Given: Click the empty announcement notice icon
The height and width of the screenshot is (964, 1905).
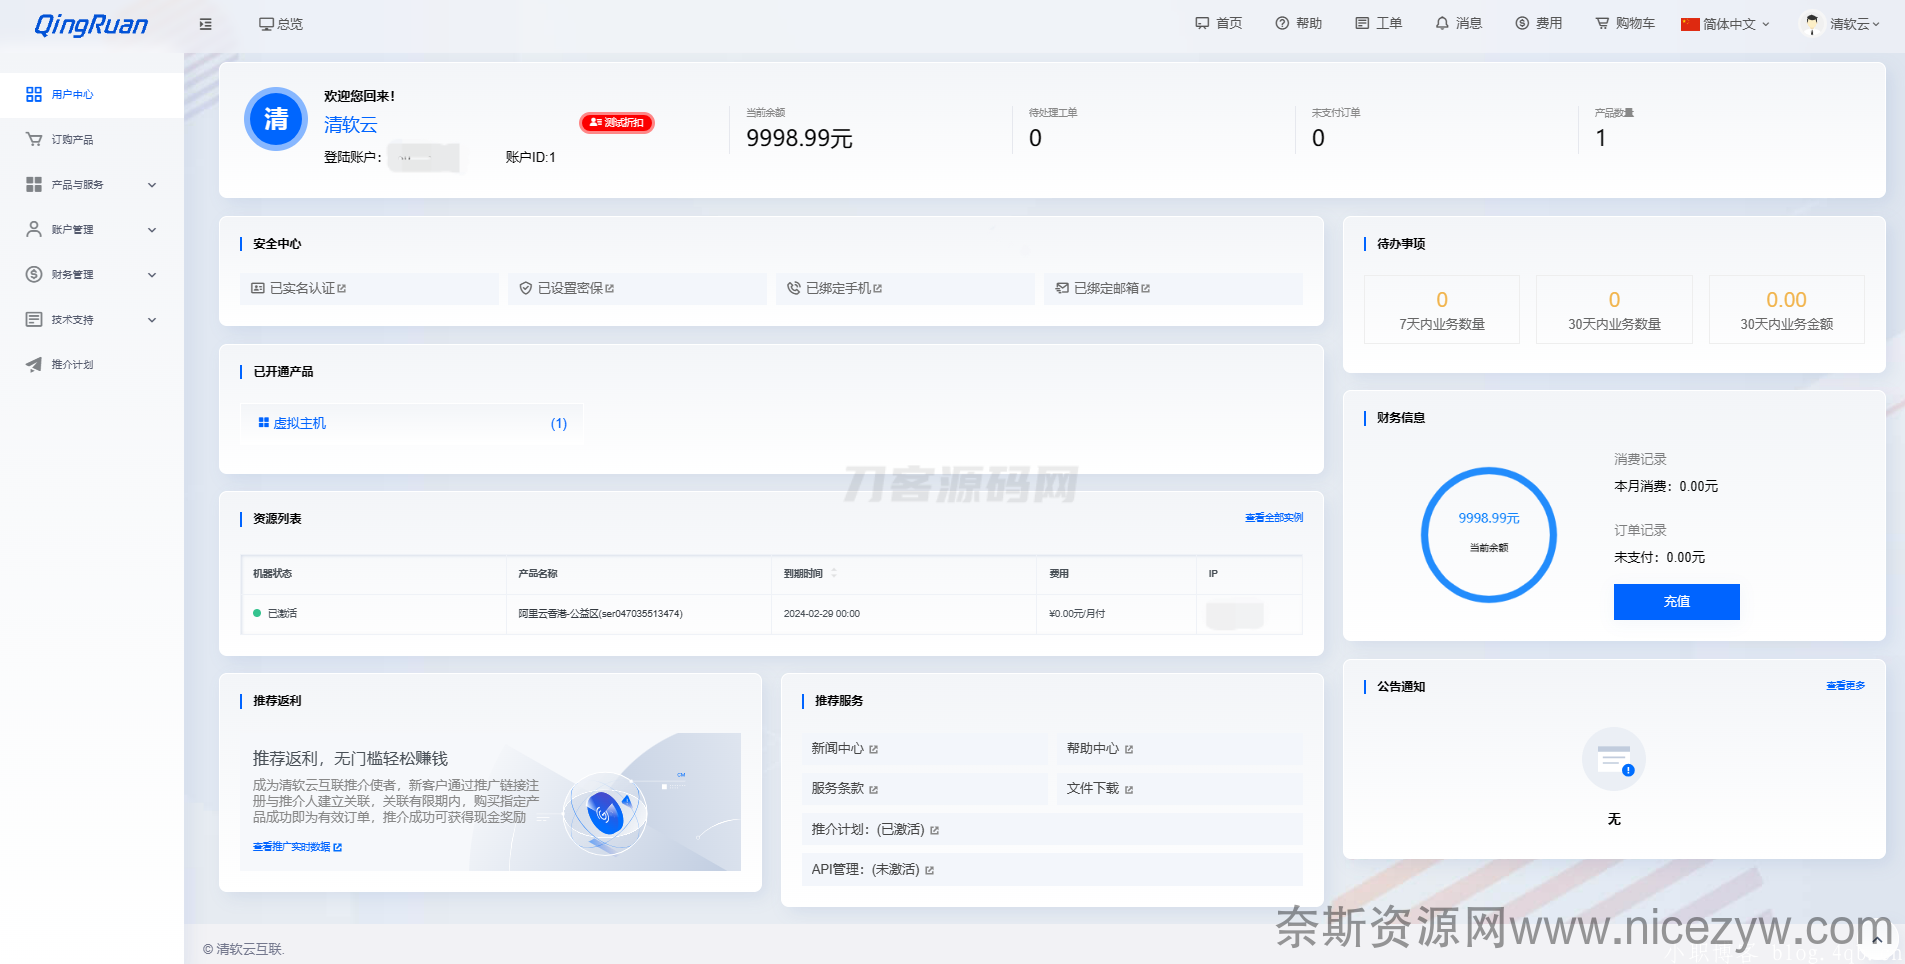Looking at the screenshot, I should (x=1614, y=760).
